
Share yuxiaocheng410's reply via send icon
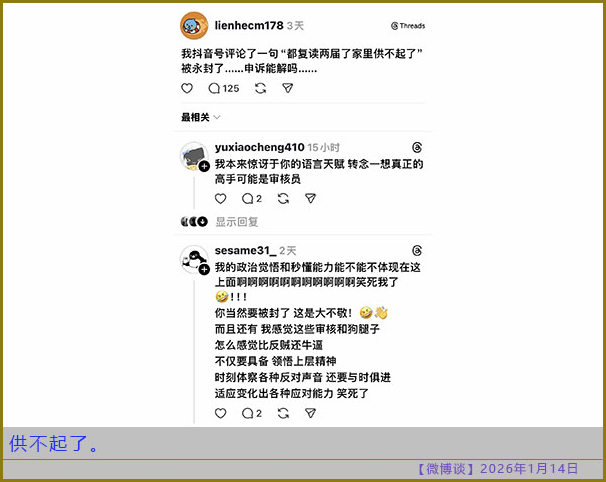pyautogui.click(x=310, y=199)
